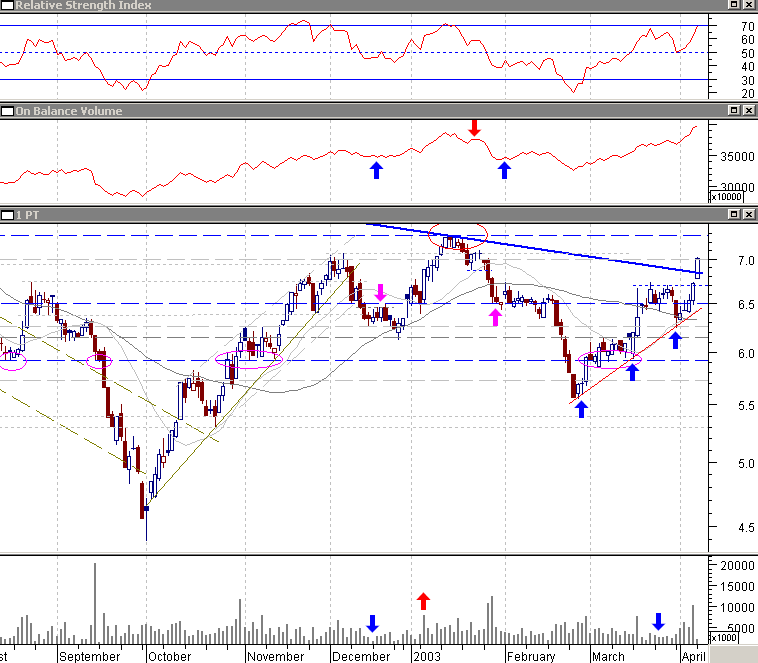This screenshot has width=758, height=663.
Task: Click the 20000 volume axis label
Action: tap(737, 565)
